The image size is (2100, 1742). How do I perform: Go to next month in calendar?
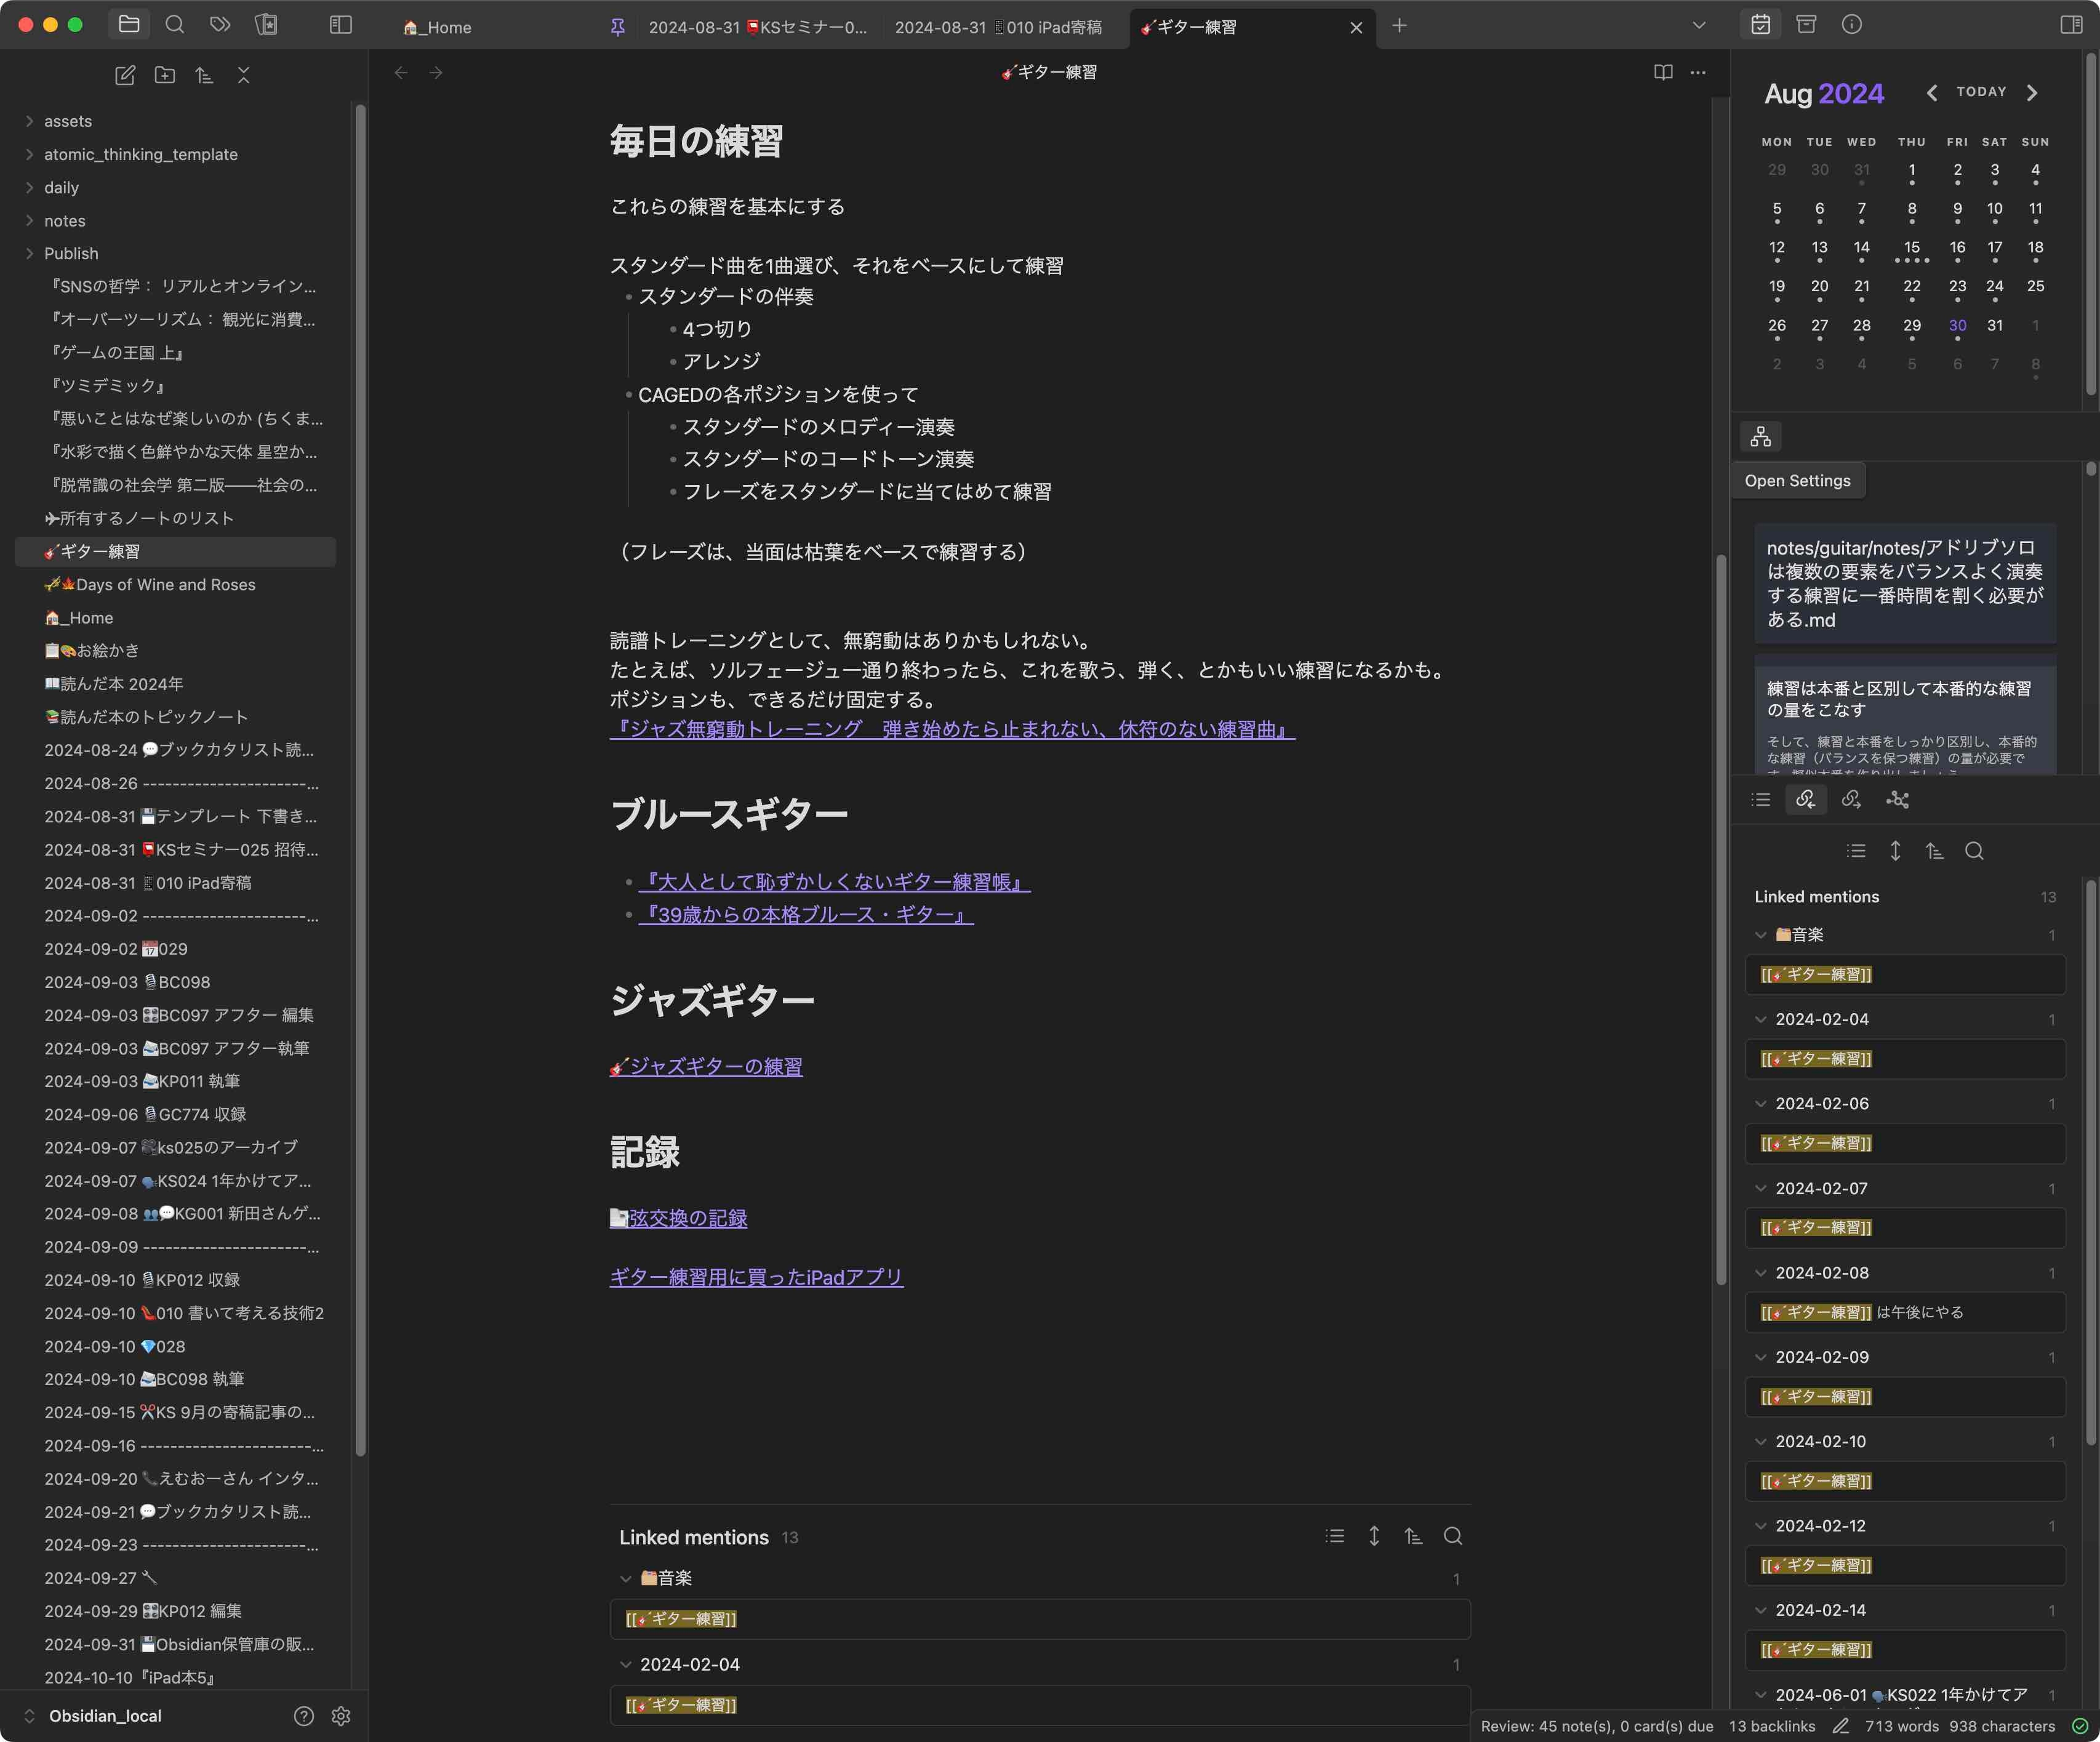(x=2032, y=93)
